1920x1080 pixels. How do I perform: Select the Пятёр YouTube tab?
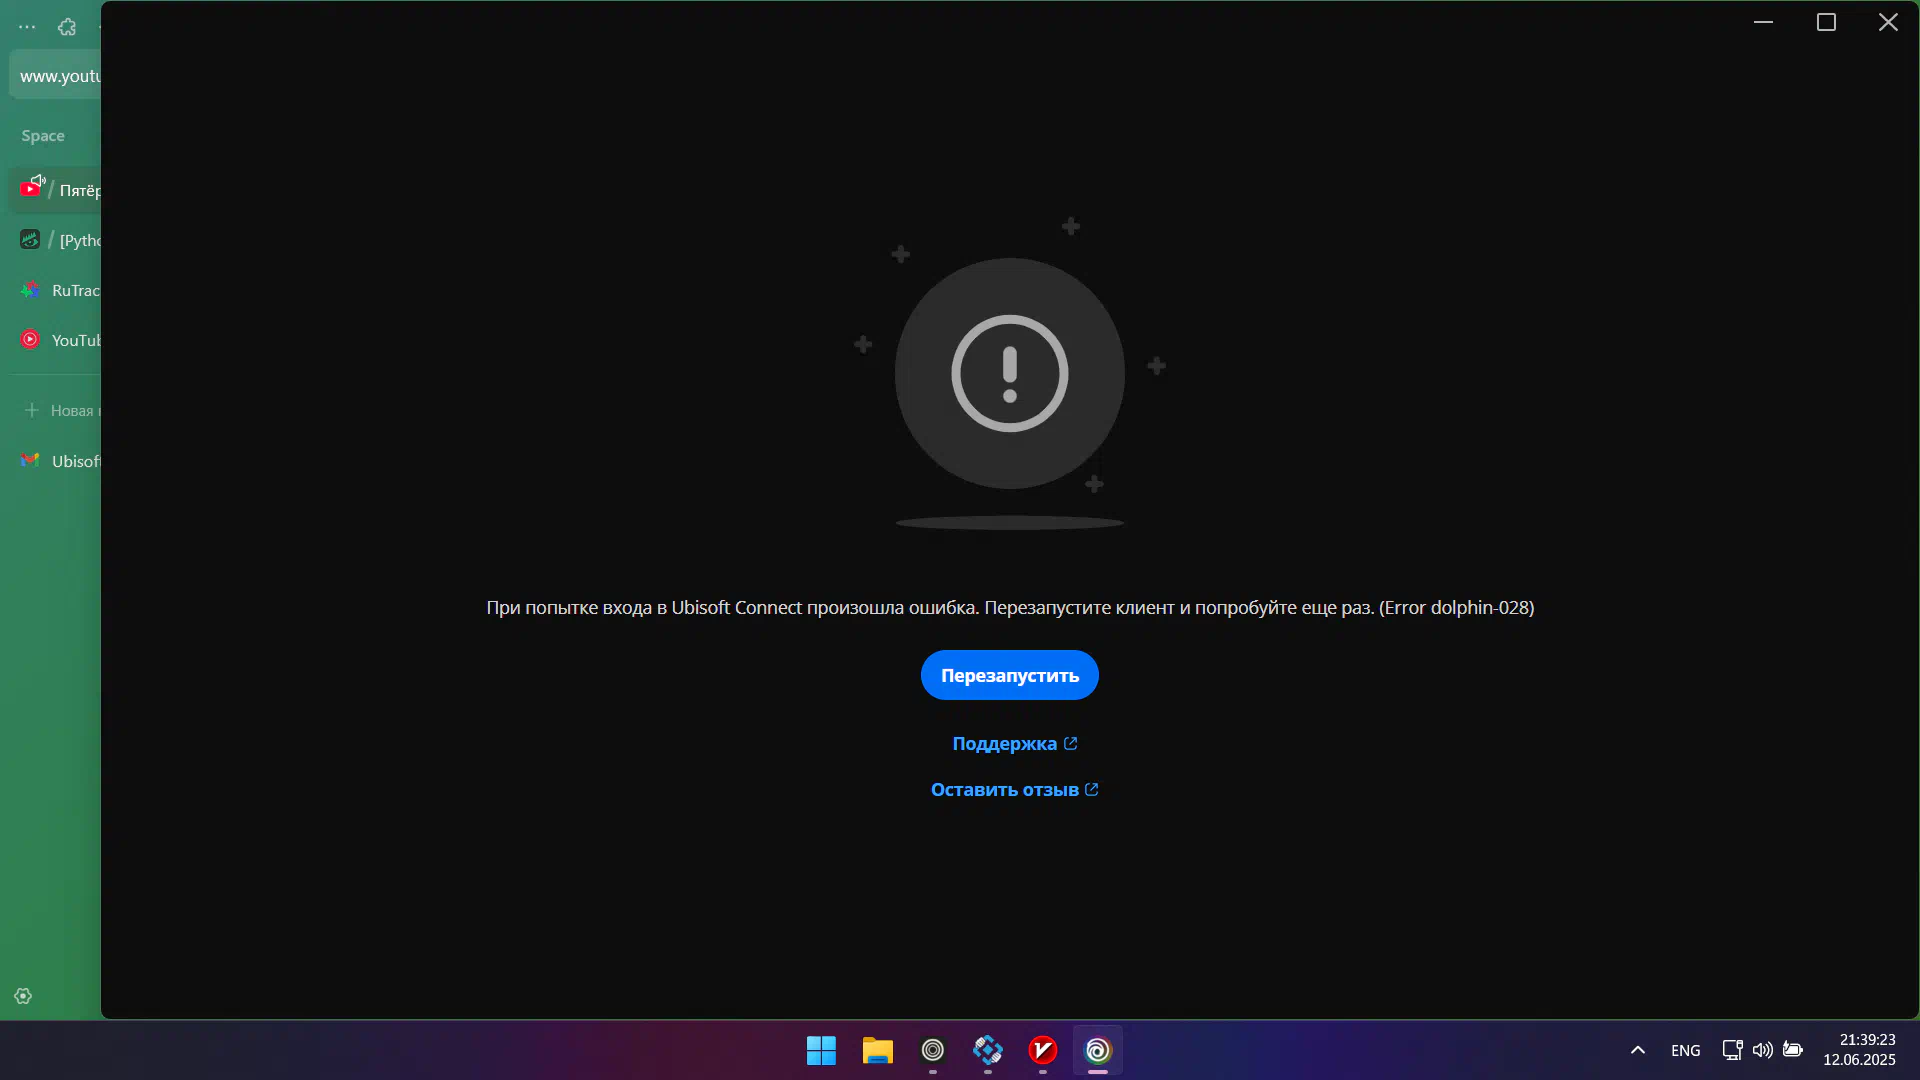(56, 189)
